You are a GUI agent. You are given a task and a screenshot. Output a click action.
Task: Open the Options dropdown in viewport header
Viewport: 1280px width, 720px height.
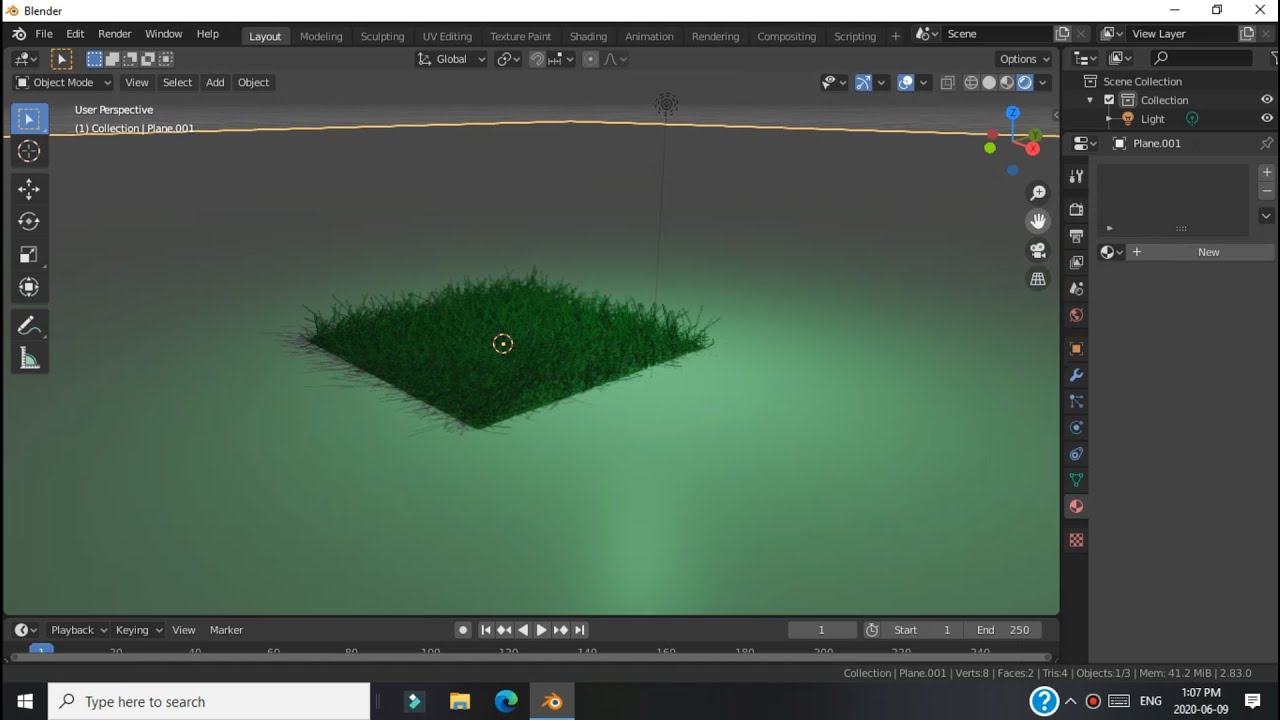[x=1025, y=59]
